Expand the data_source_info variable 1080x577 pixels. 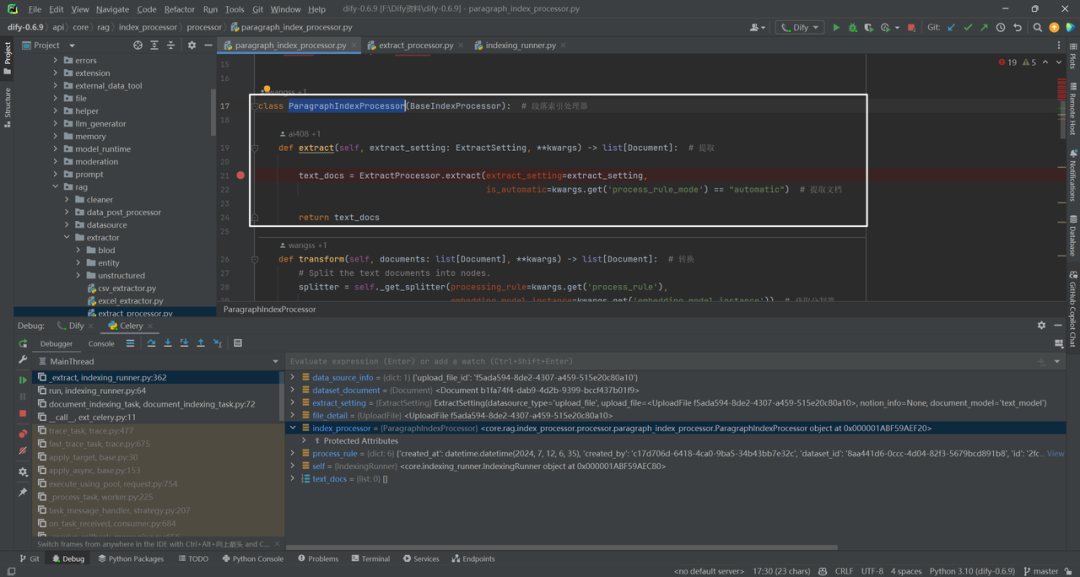point(293,377)
